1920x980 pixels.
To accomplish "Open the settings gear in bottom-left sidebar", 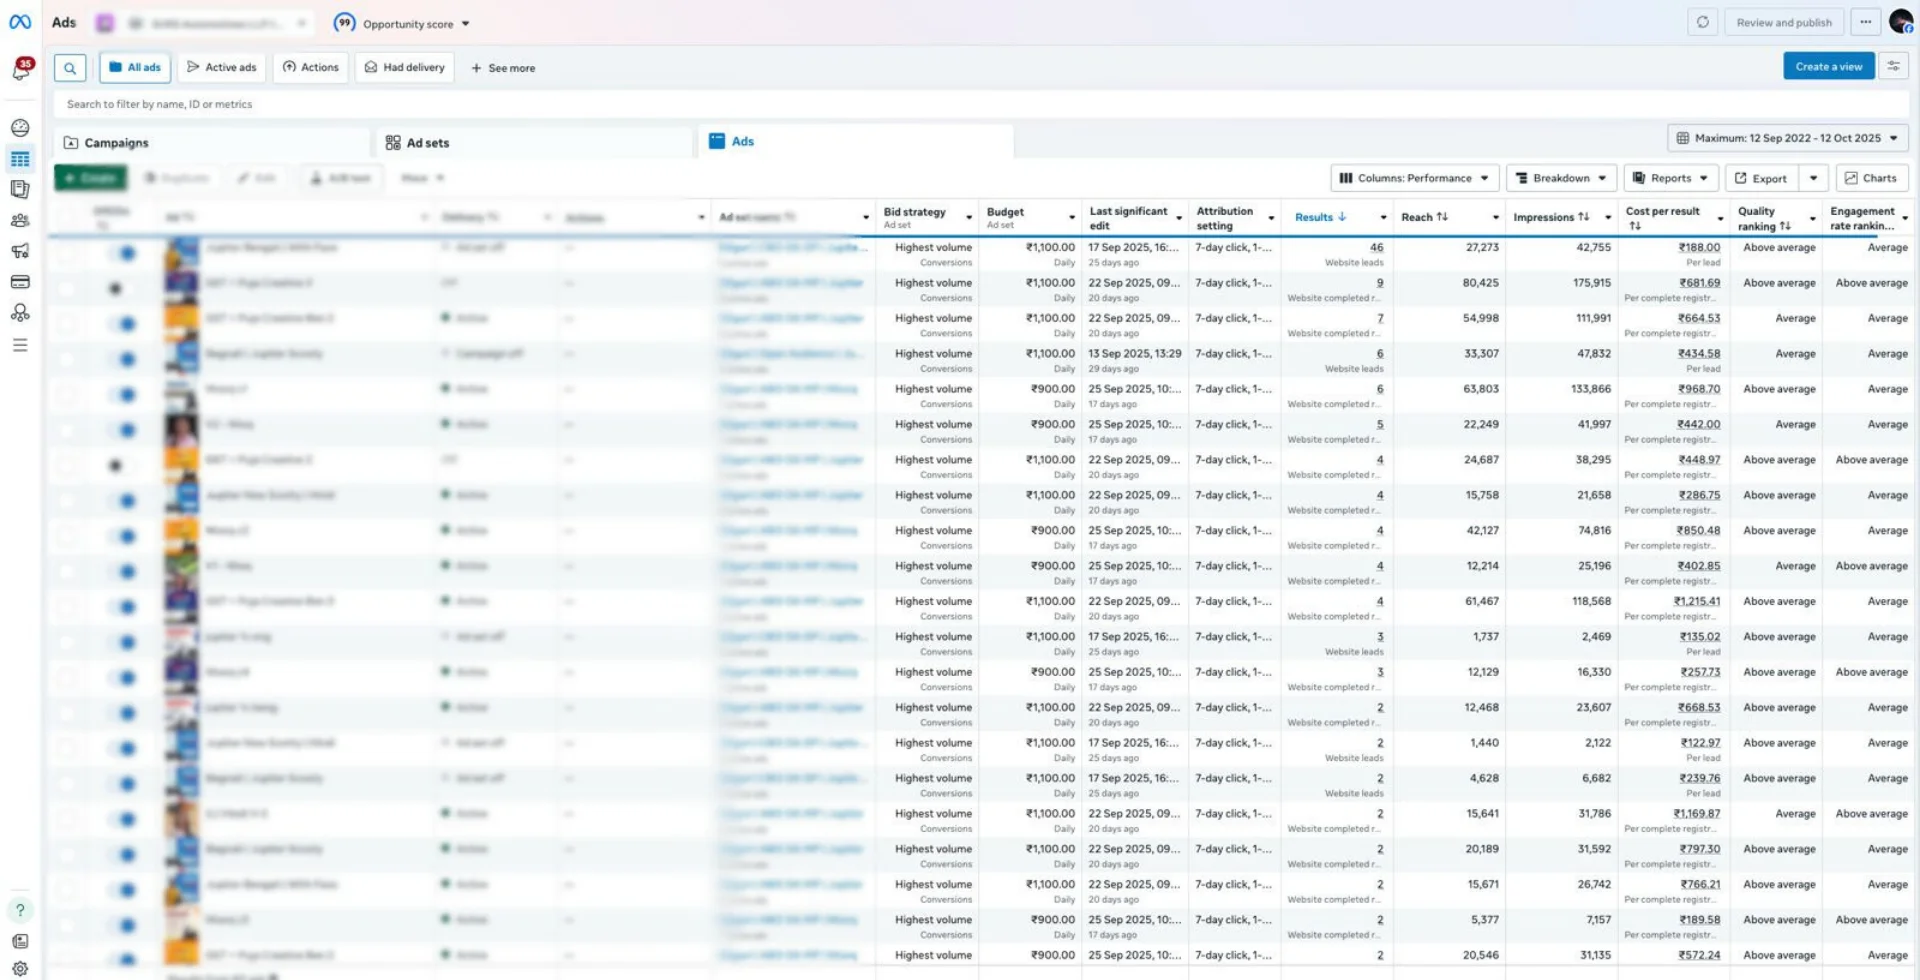I will [20, 968].
